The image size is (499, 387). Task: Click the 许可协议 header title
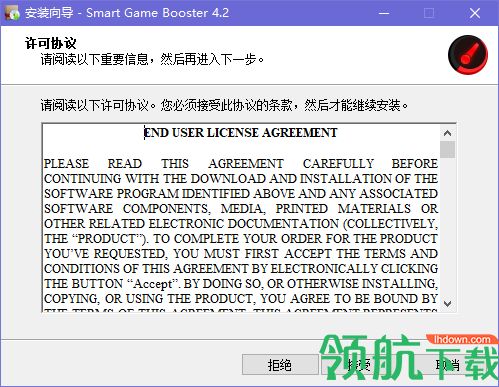coord(51,43)
